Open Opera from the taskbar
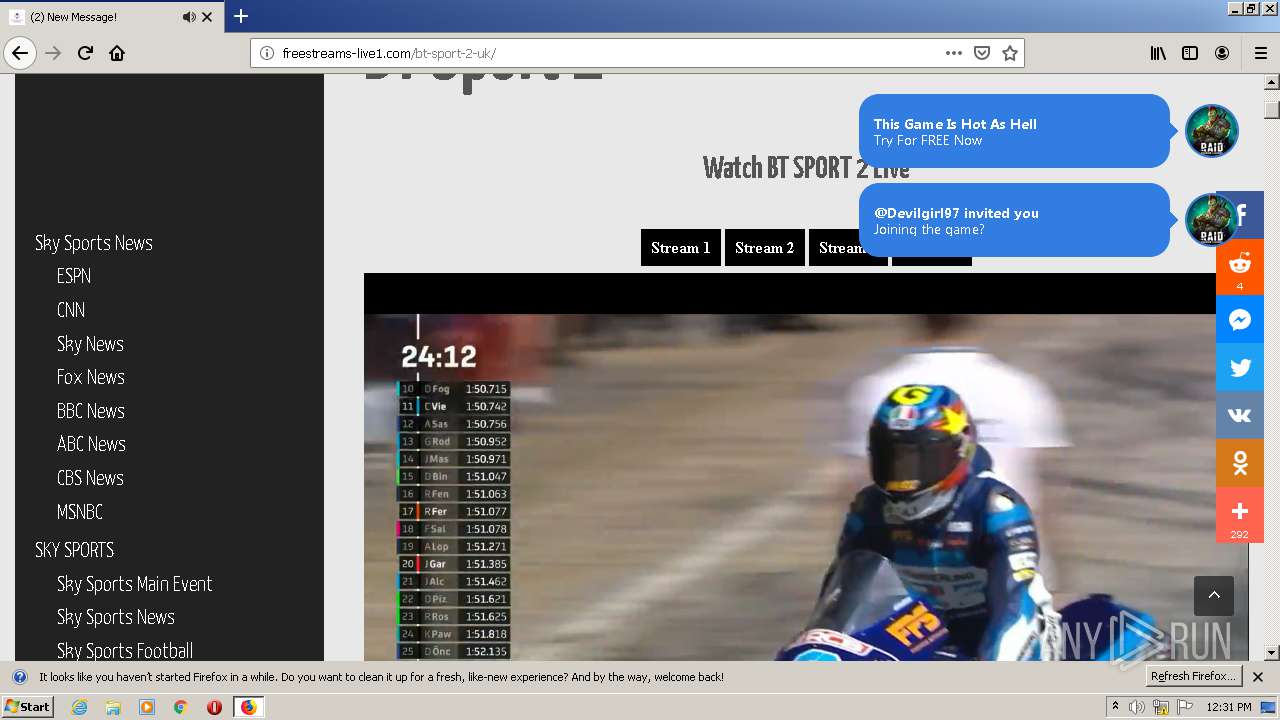Screen dimensions: 1280x720 [x=214, y=707]
